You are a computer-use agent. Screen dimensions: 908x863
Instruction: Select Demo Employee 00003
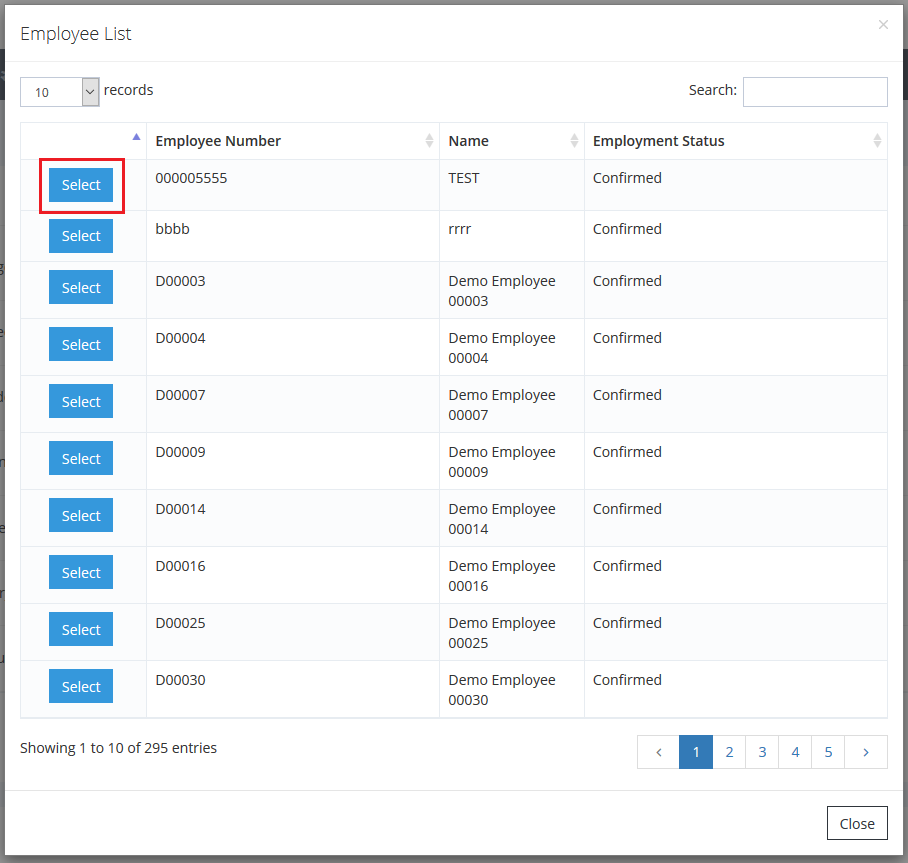81,288
